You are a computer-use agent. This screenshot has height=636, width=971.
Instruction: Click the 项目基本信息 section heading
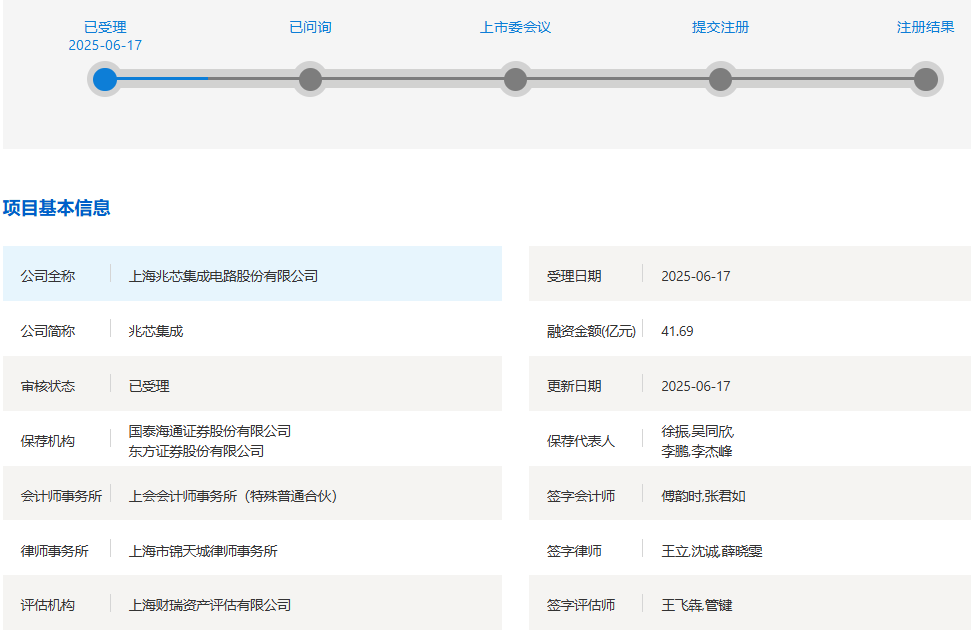click(56, 208)
